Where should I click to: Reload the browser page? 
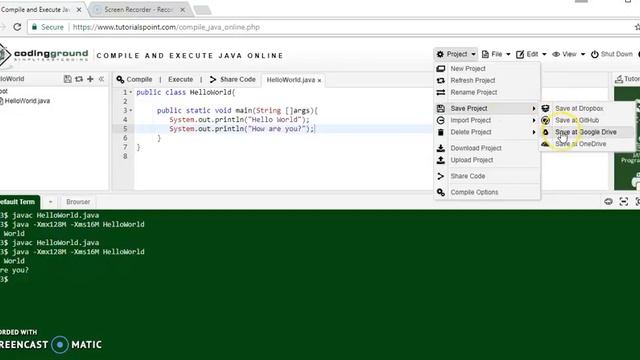pyautogui.click(x=17, y=27)
